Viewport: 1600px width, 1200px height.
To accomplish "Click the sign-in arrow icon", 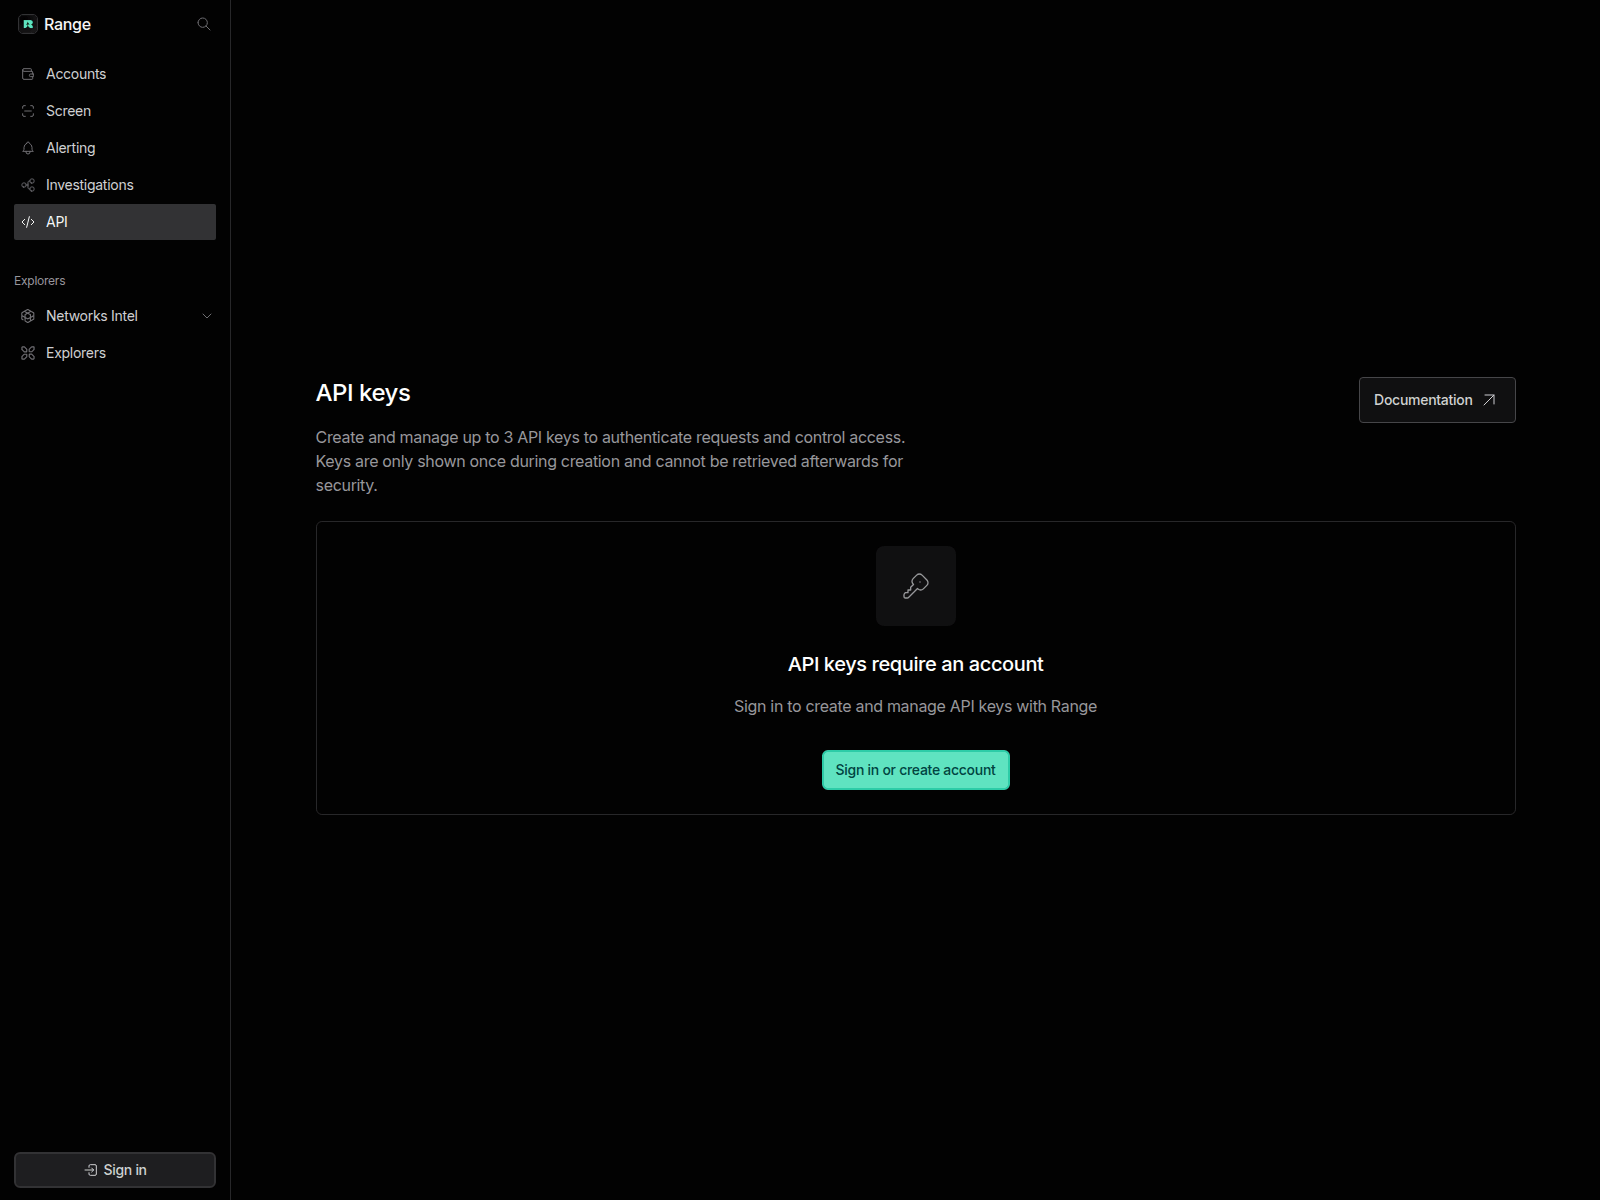I will tap(91, 1170).
